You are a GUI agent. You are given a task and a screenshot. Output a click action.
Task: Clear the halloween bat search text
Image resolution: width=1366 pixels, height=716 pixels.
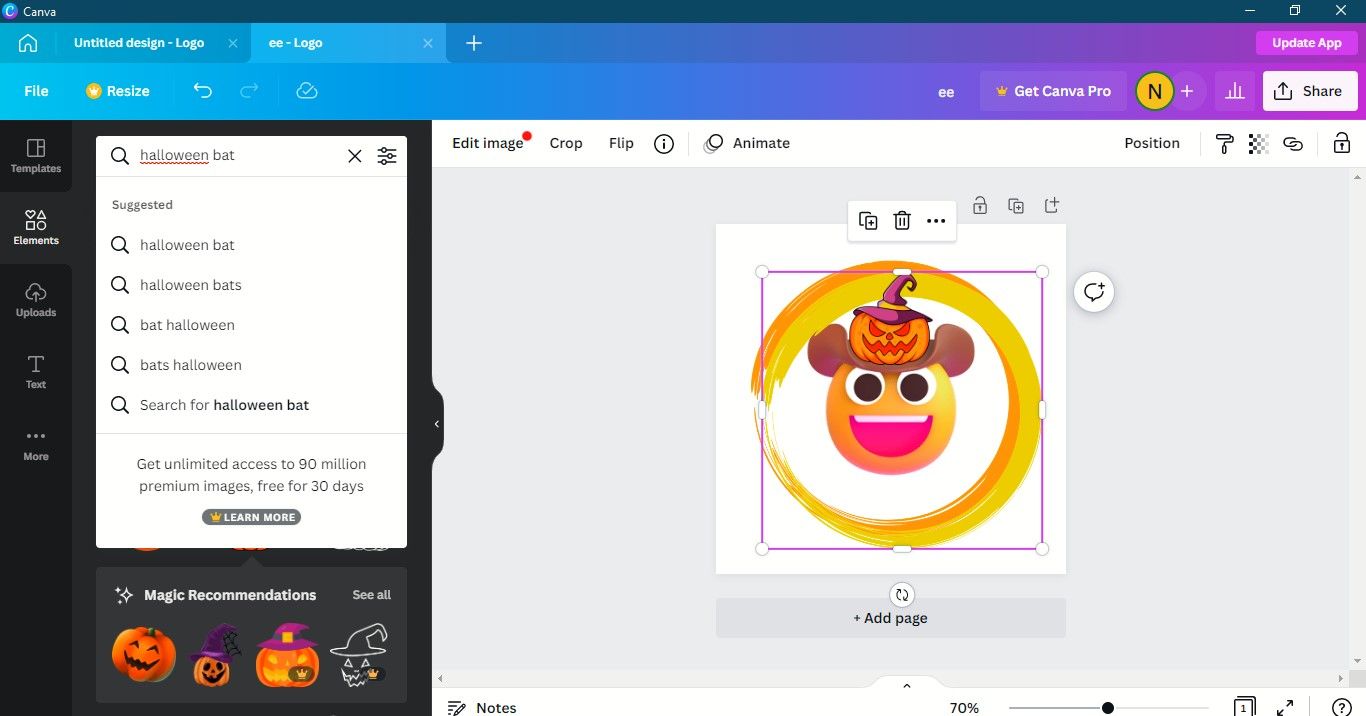pyautogui.click(x=355, y=156)
